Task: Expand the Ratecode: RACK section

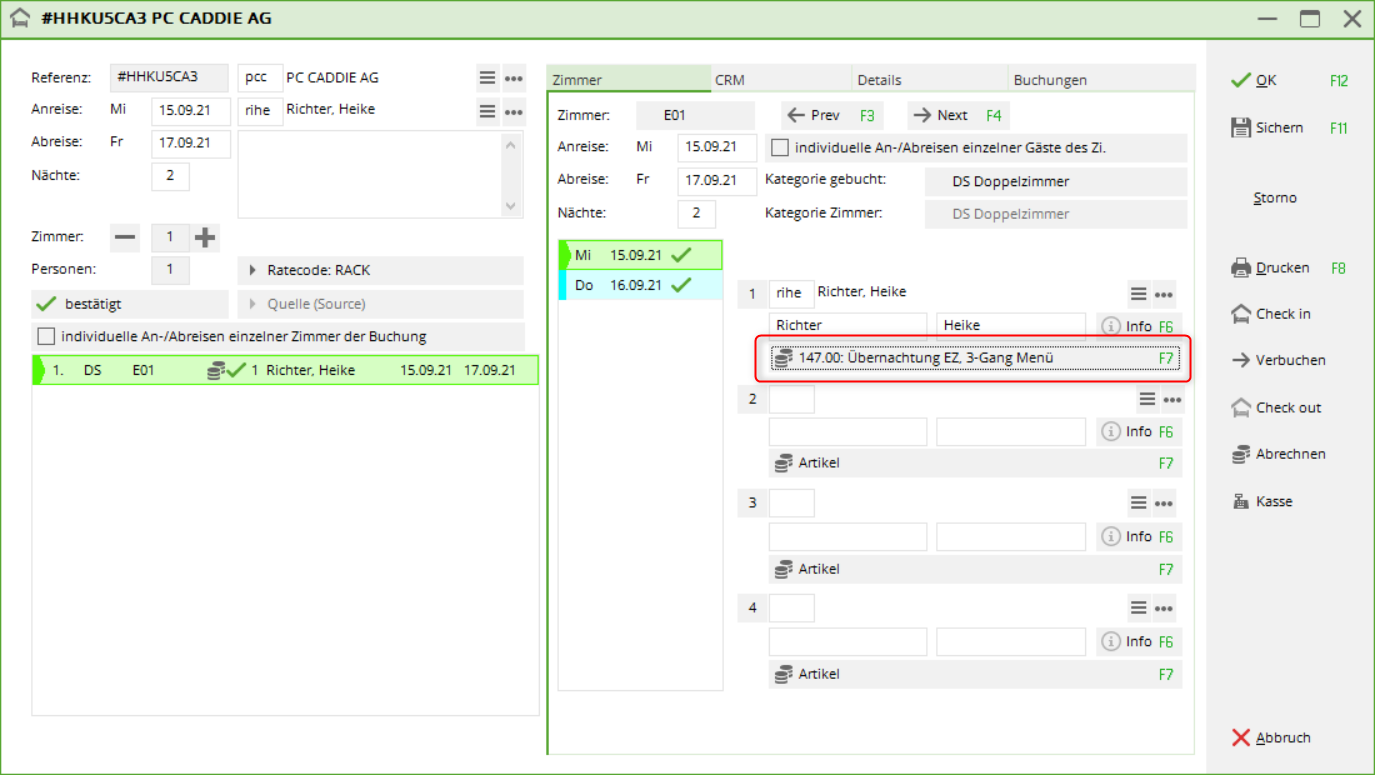Action: [380, 270]
